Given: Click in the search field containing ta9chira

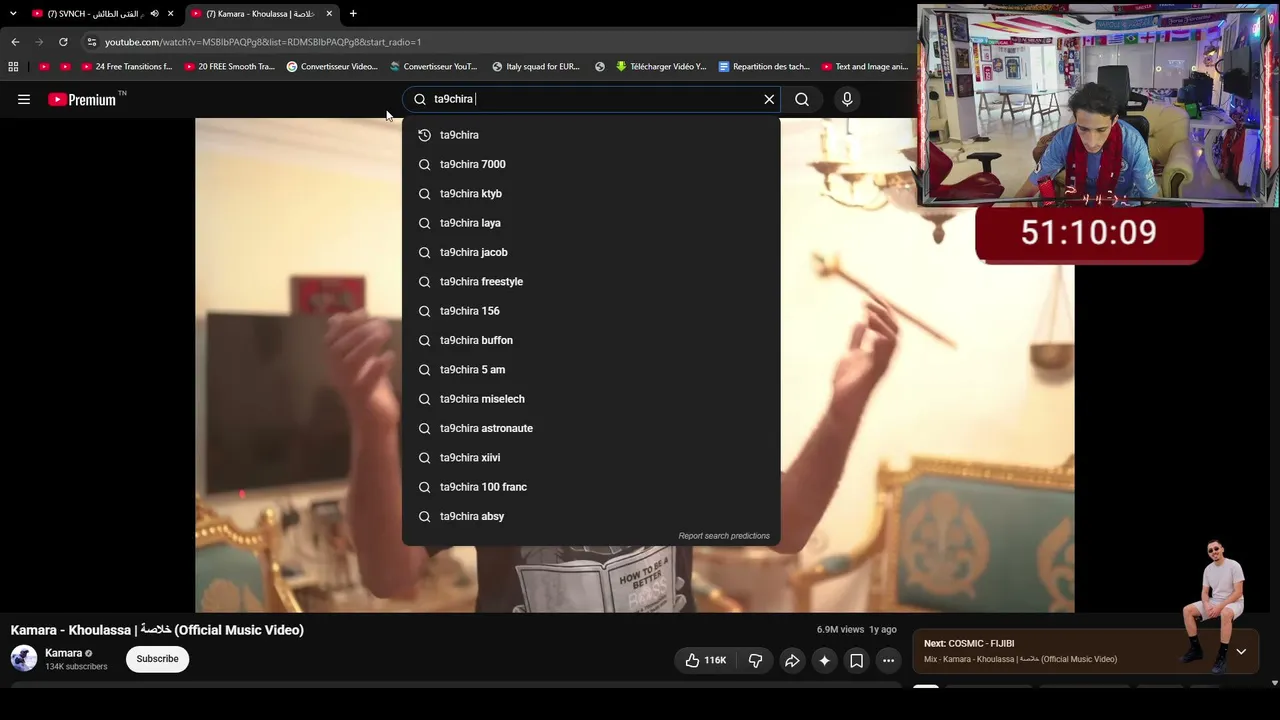Looking at the screenshot, I should pyautogui.click(x=593, y=99).
